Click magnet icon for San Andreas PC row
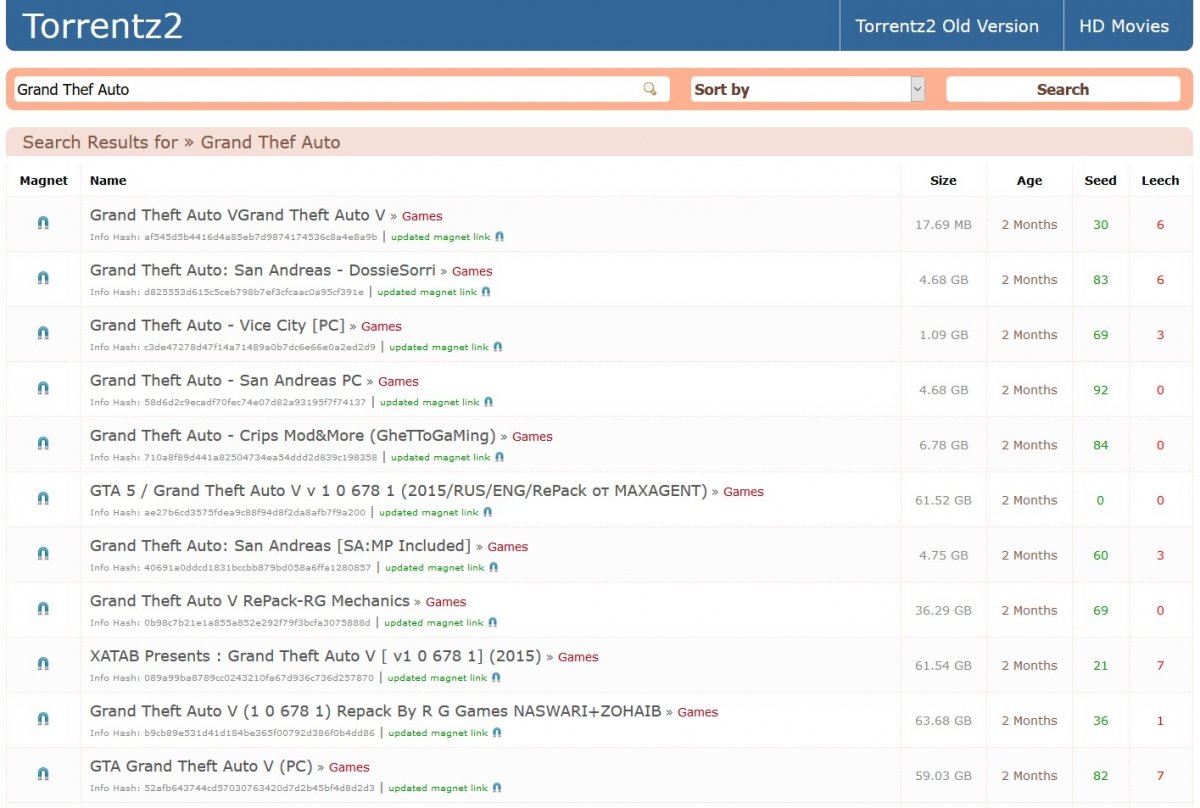The image size is (1200, 808). click(x=43, y=389)
